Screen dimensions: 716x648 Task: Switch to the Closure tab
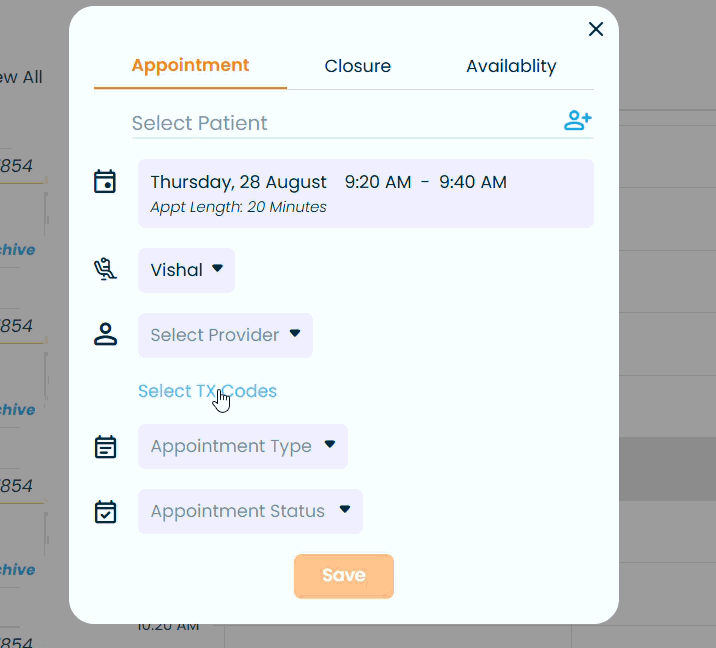pos(358,67)
